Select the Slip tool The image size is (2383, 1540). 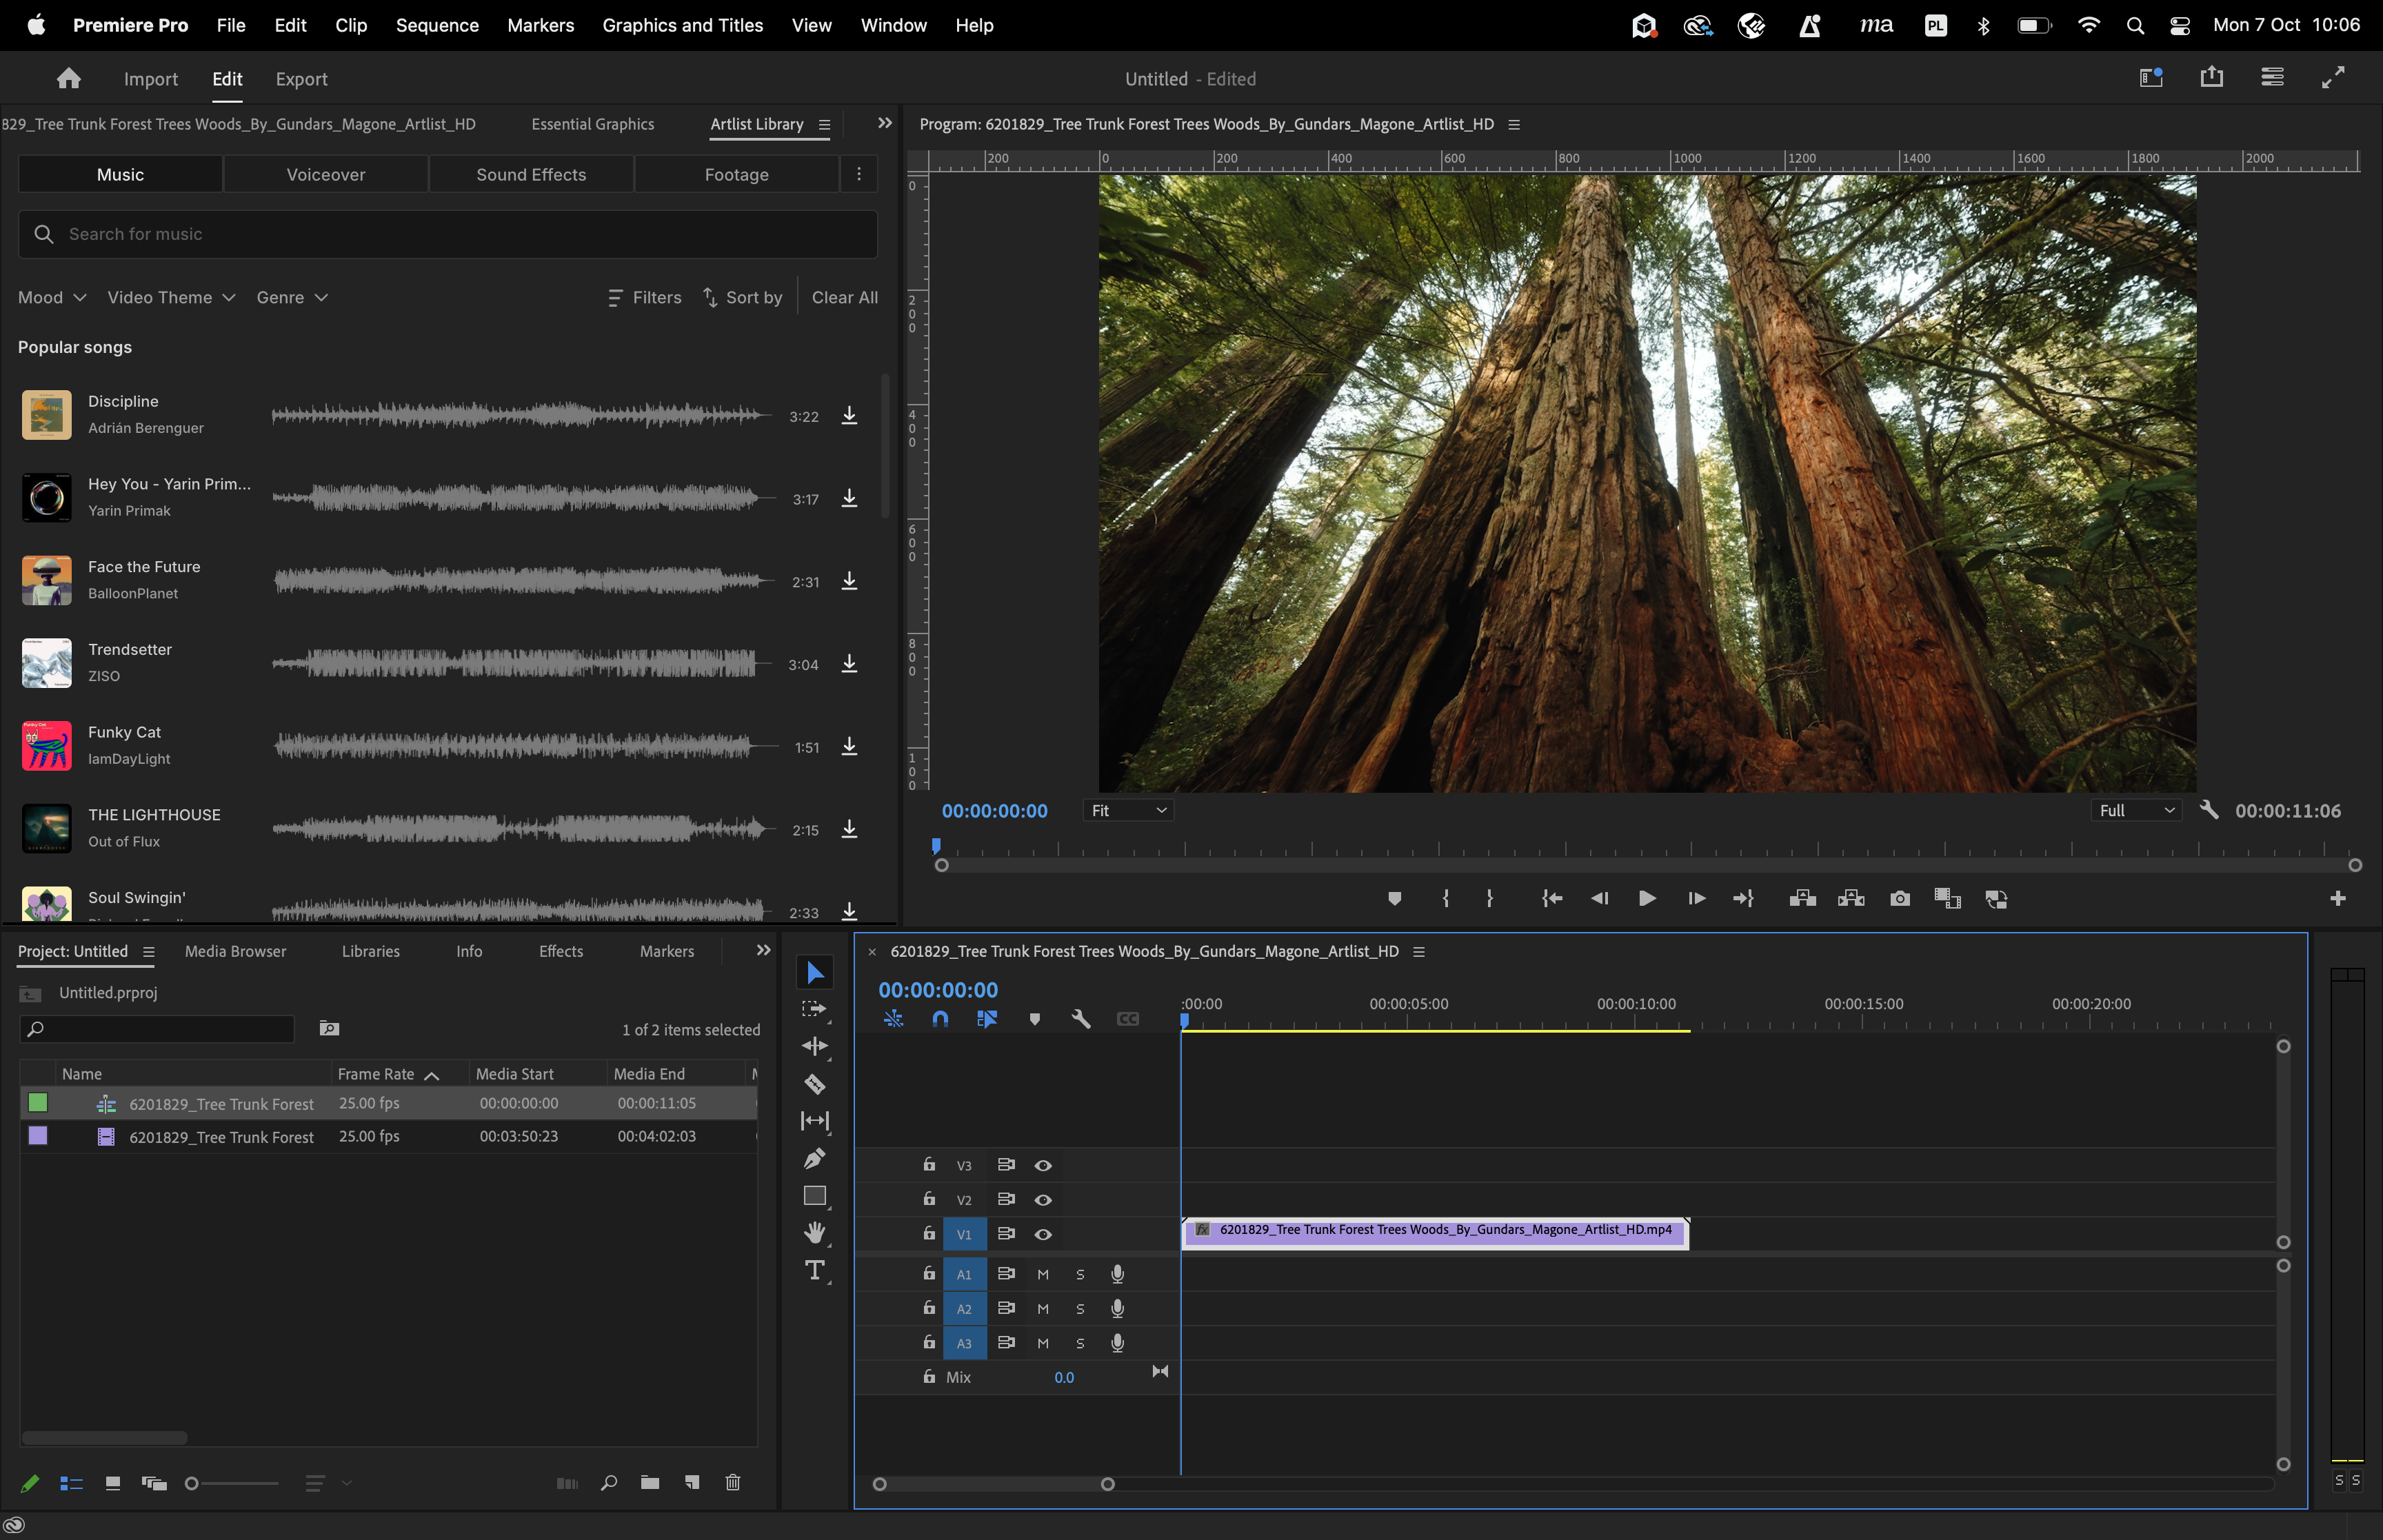(x=815, y=1121)
